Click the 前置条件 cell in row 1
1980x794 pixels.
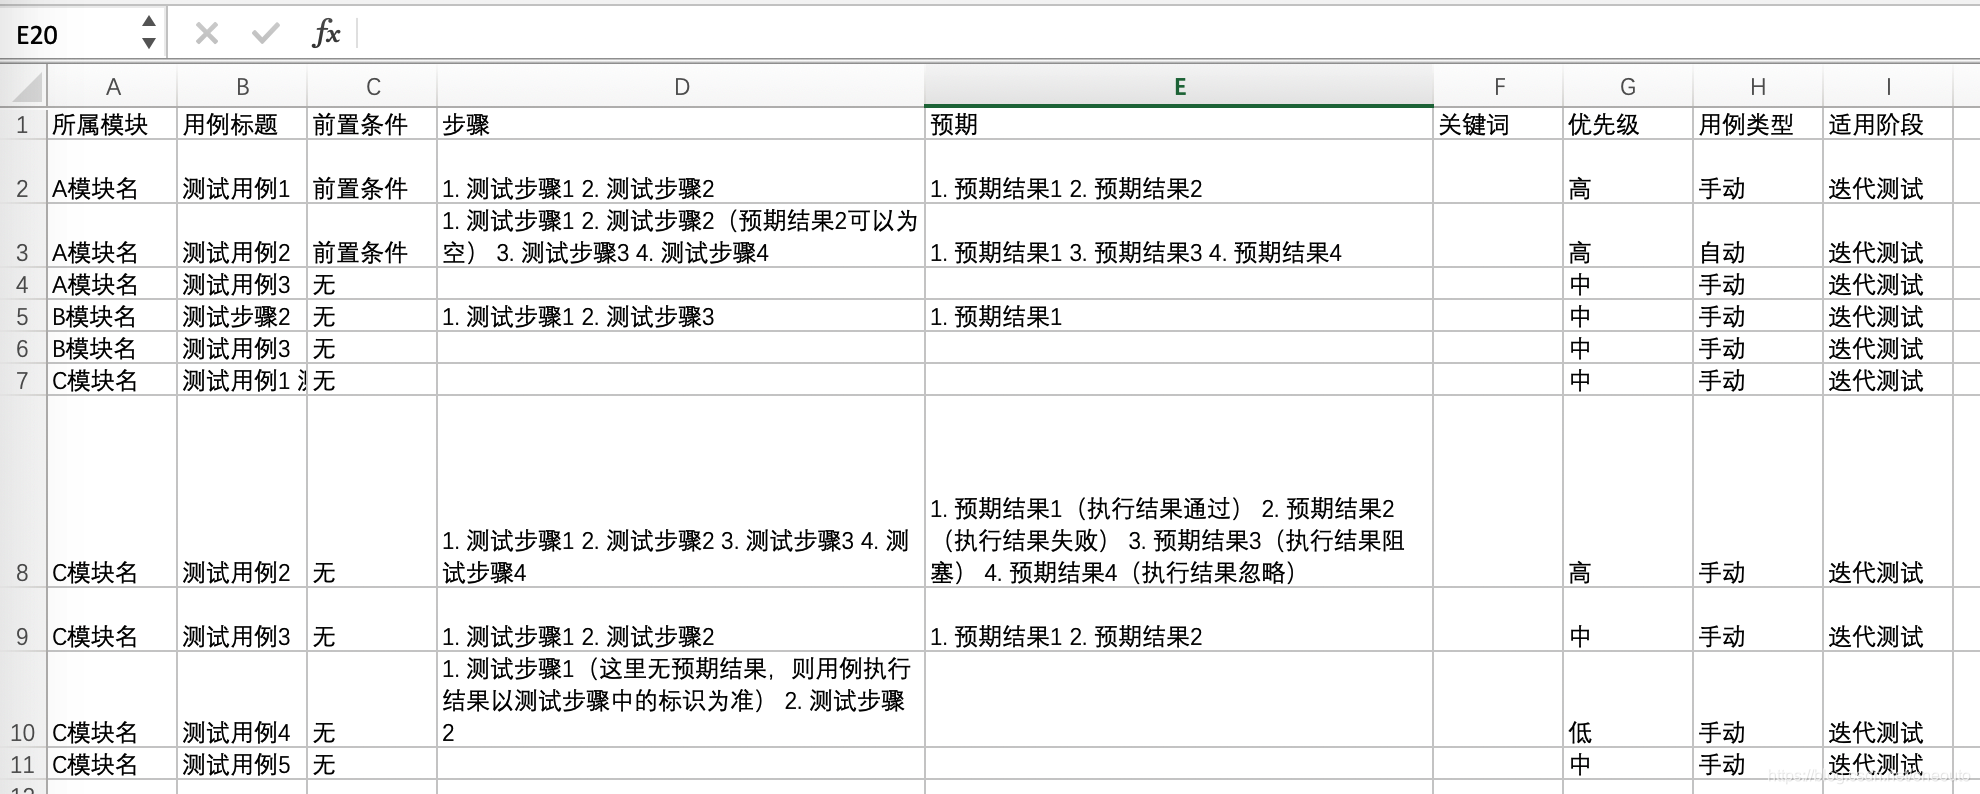click(372, 124)
